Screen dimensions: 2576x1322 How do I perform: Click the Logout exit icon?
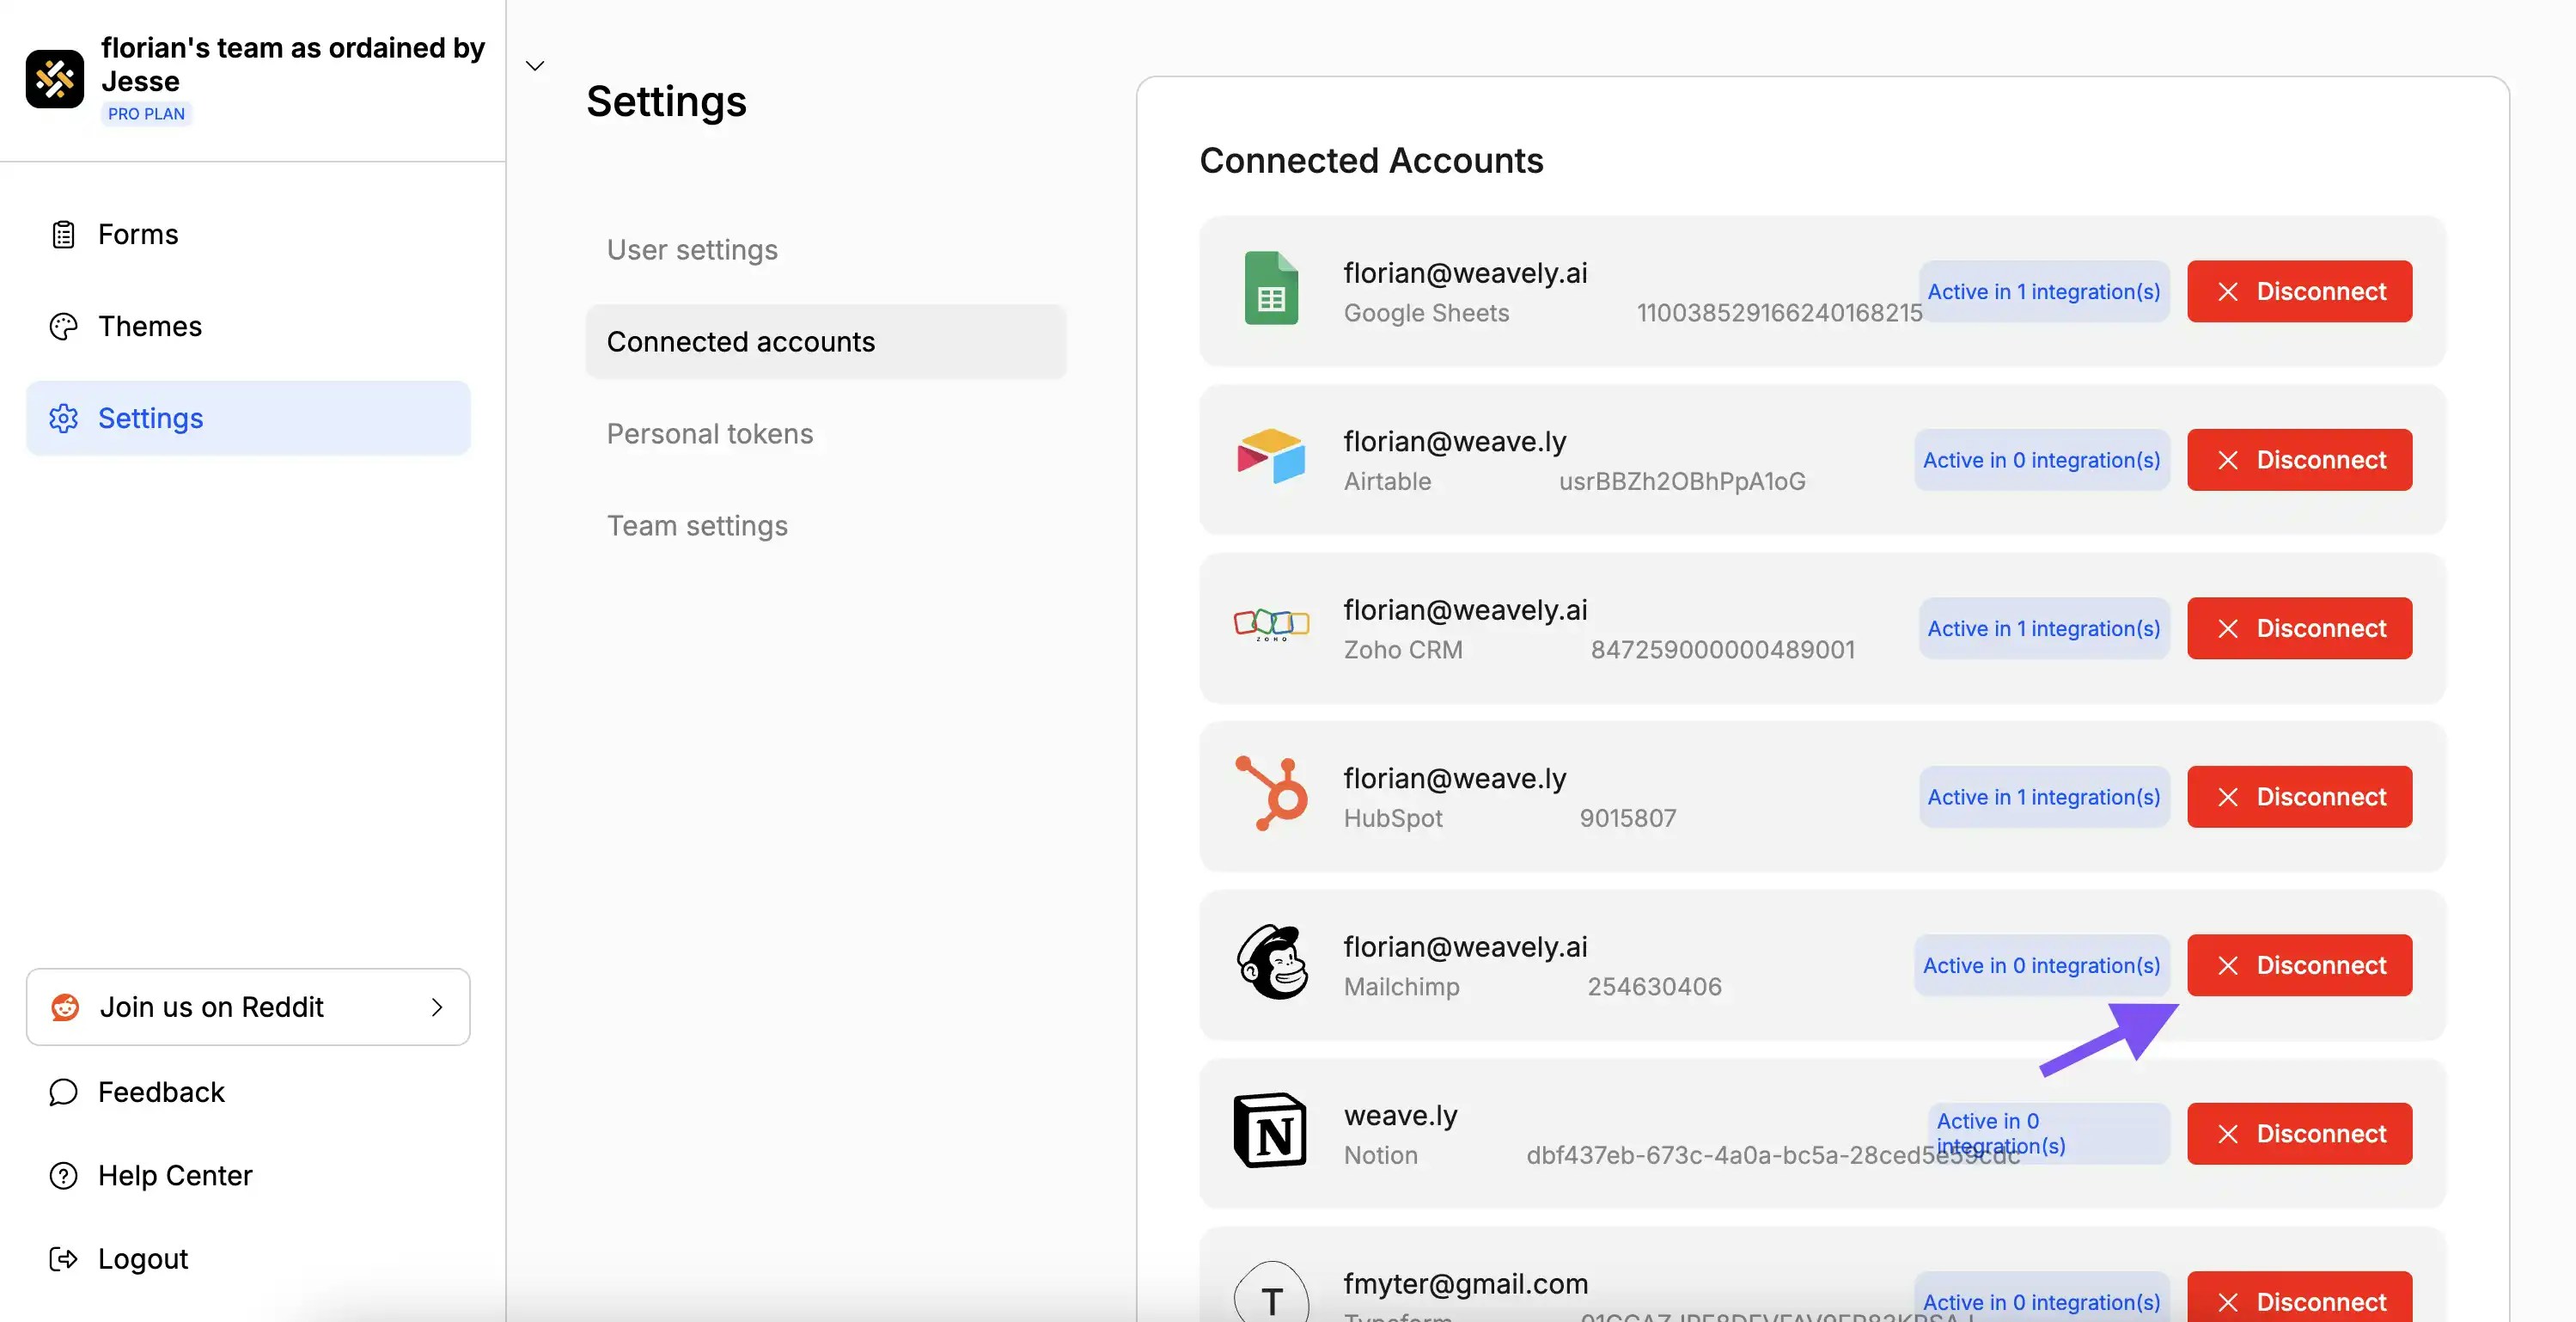(63, 1258)
